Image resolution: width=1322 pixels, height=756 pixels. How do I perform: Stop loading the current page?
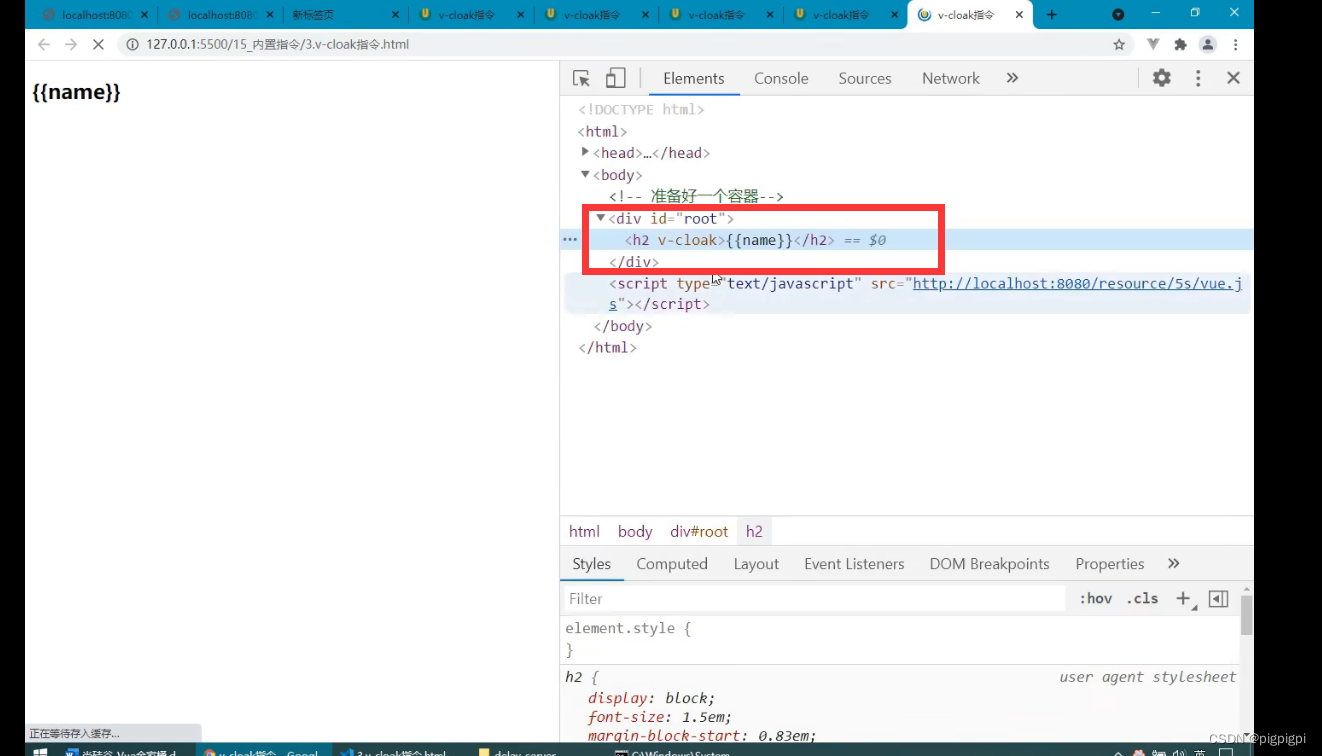tap(99, 45)
